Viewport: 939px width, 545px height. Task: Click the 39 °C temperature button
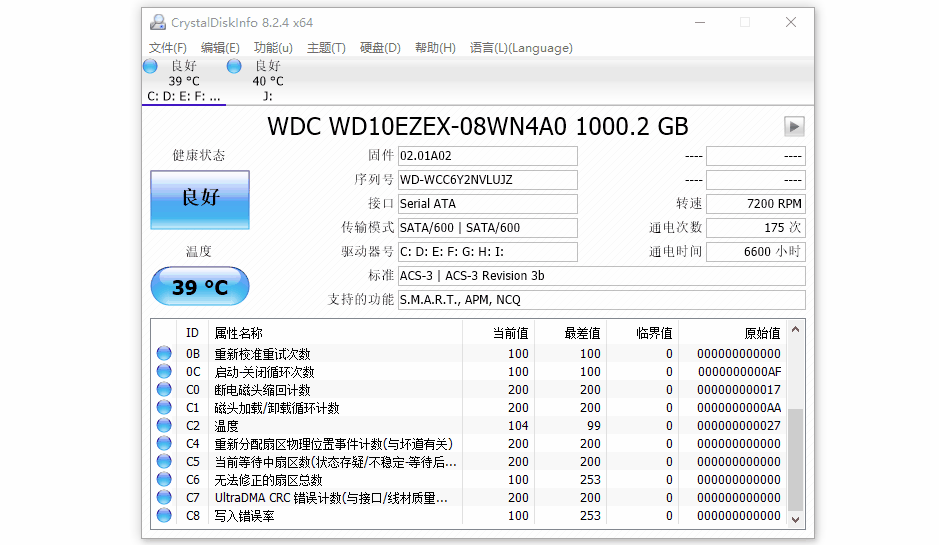(200, 286)
